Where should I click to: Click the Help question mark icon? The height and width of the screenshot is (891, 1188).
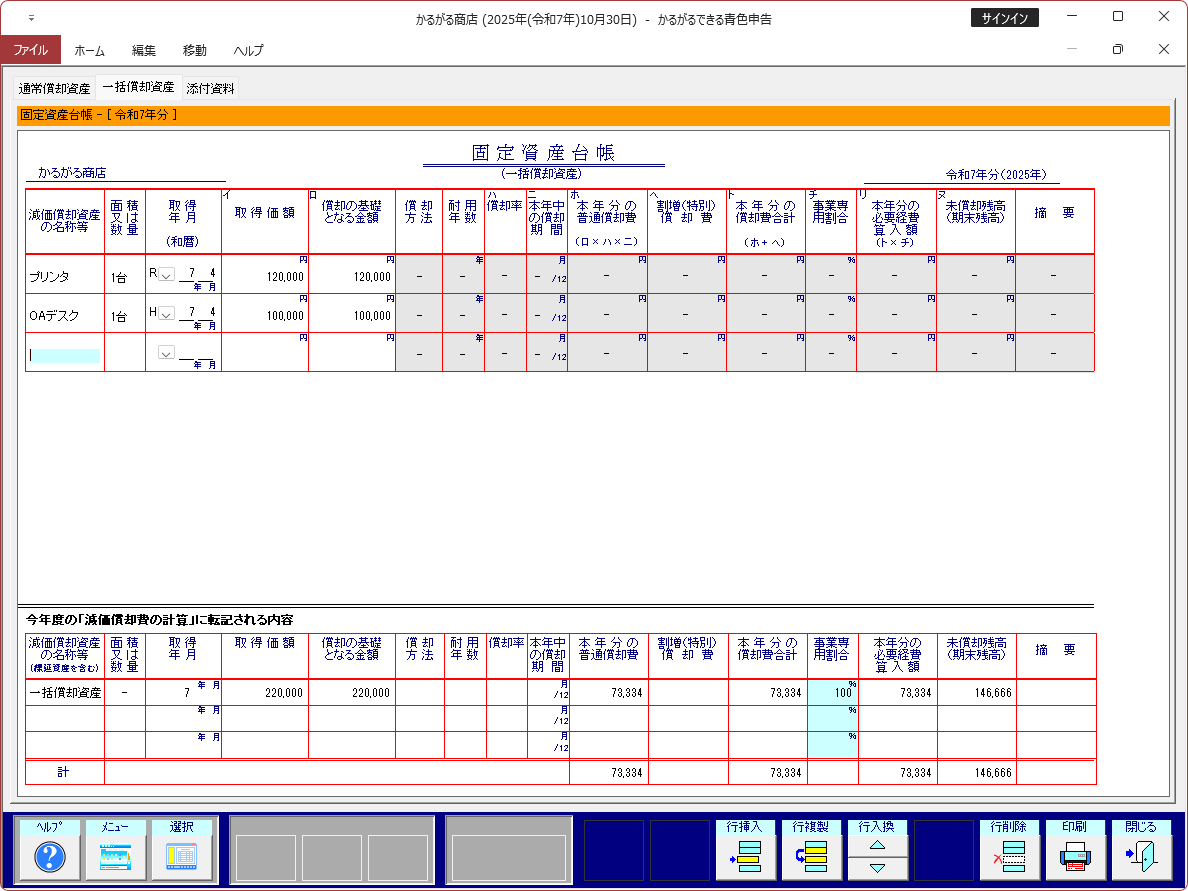point(50,857)
